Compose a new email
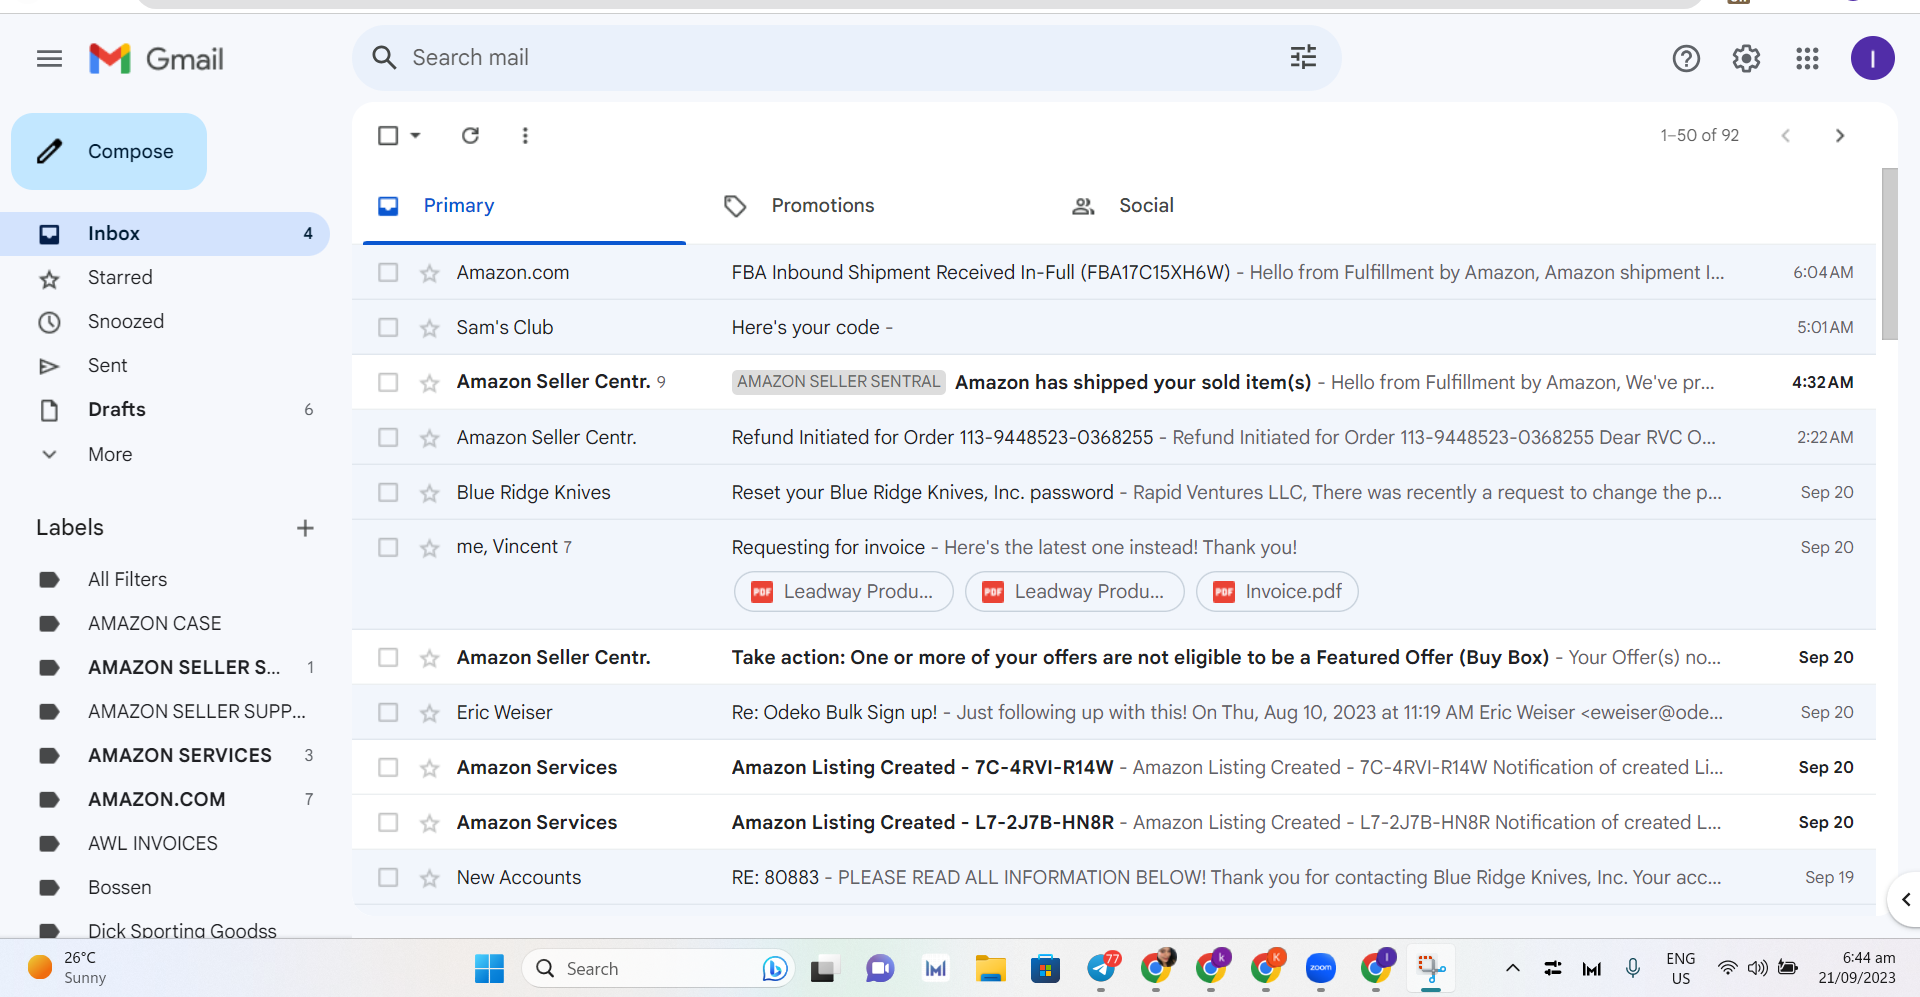 109,151
